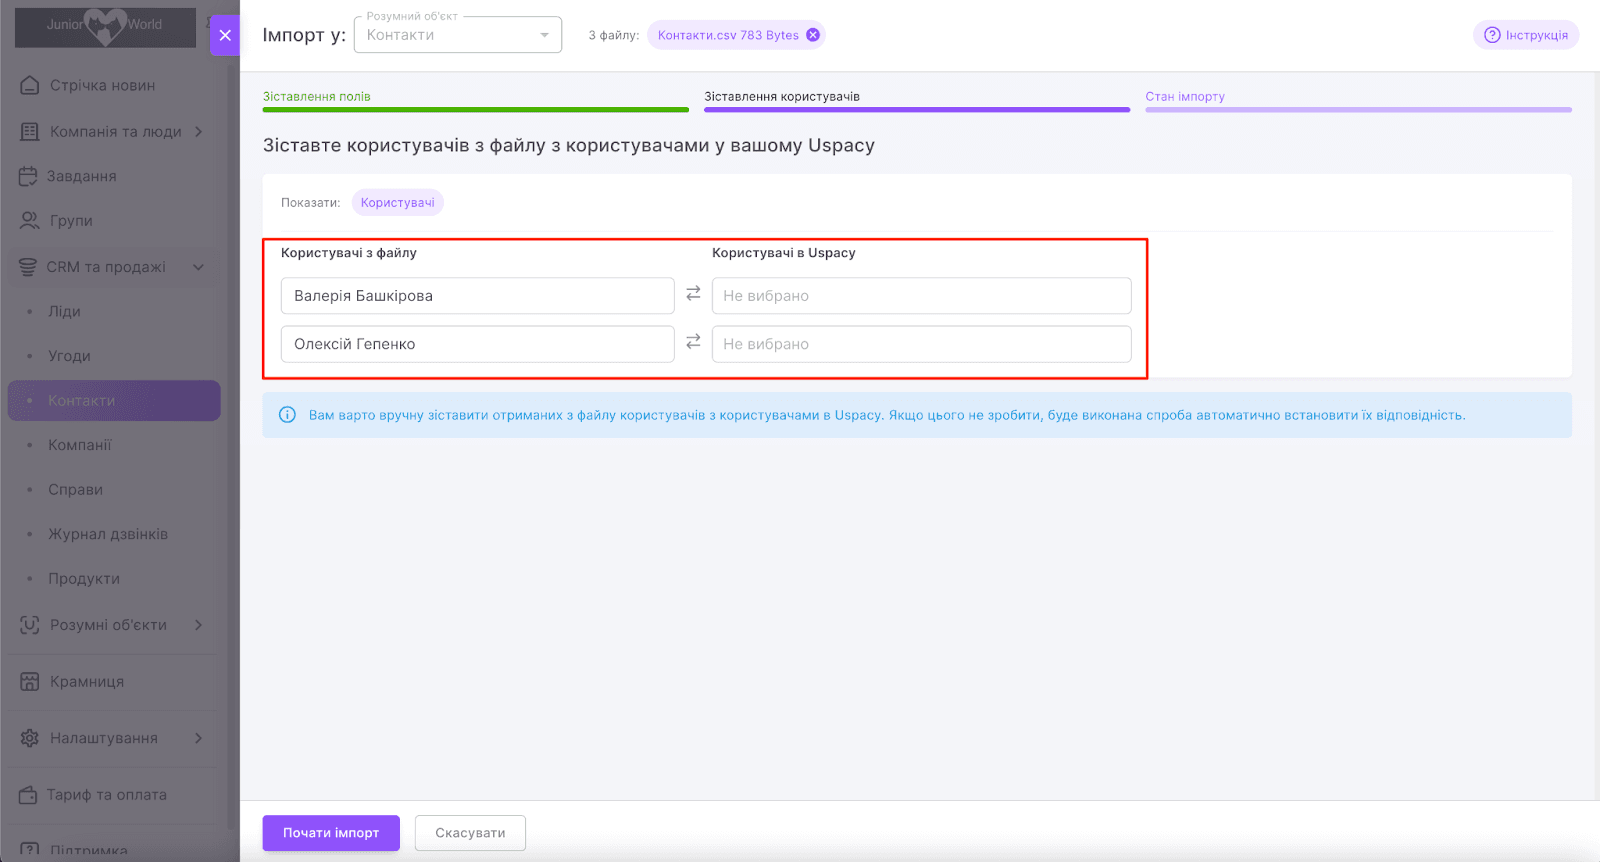Click the Користувачі в Uspacy column header
Image resolution: width=1600 pixels, height=862 pixels.
coord(784,253)
